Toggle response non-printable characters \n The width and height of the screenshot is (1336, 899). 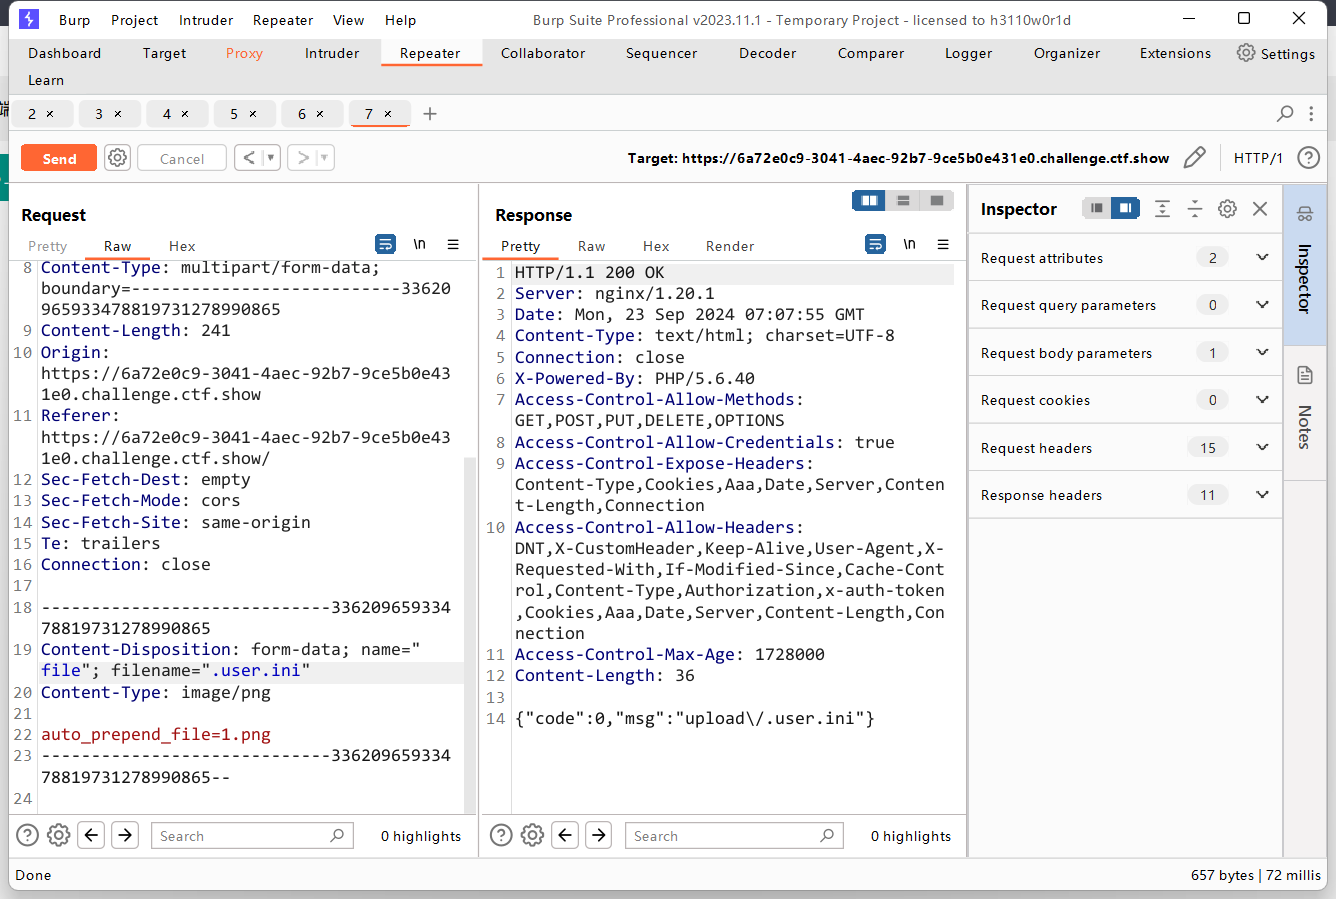tap(909, 244)
